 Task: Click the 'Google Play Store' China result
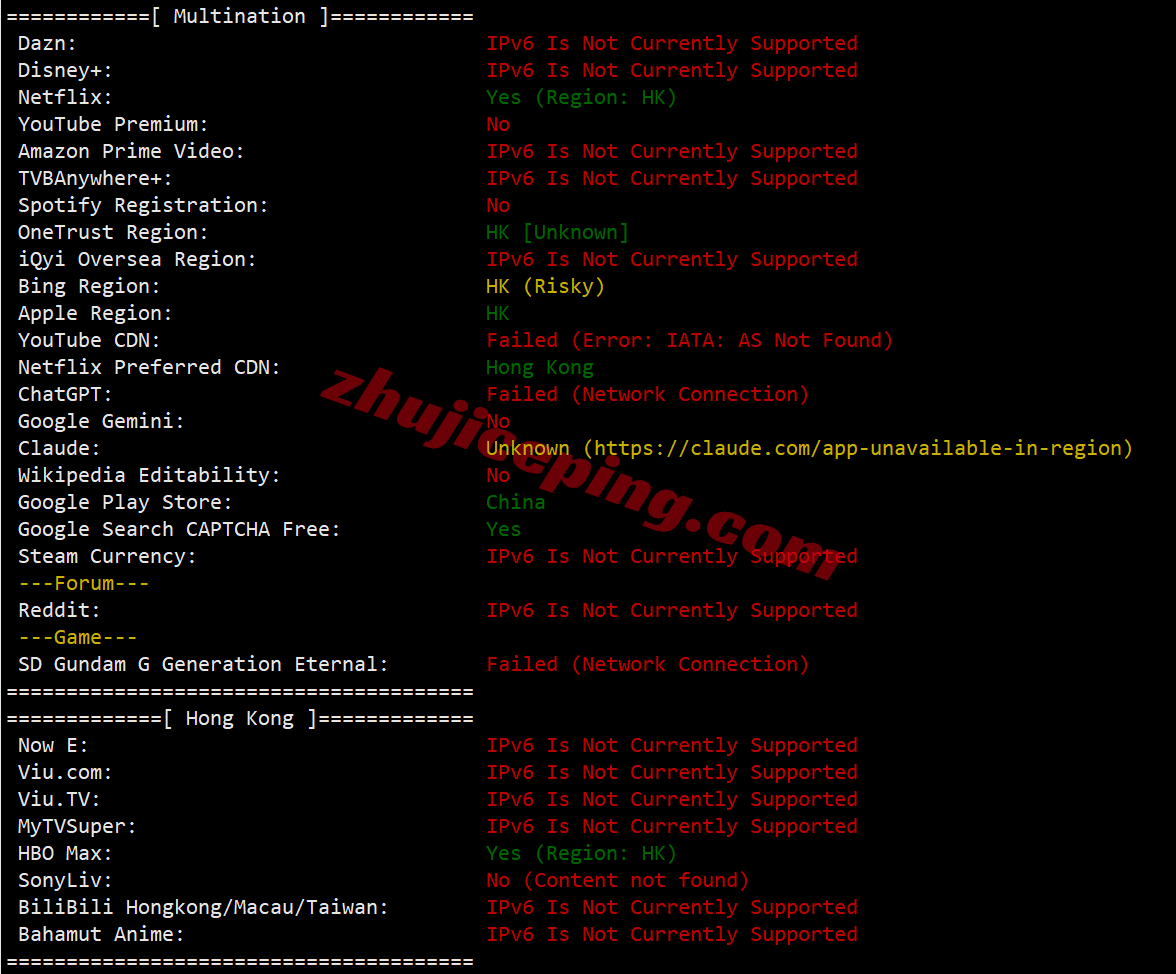coord(515,502)
